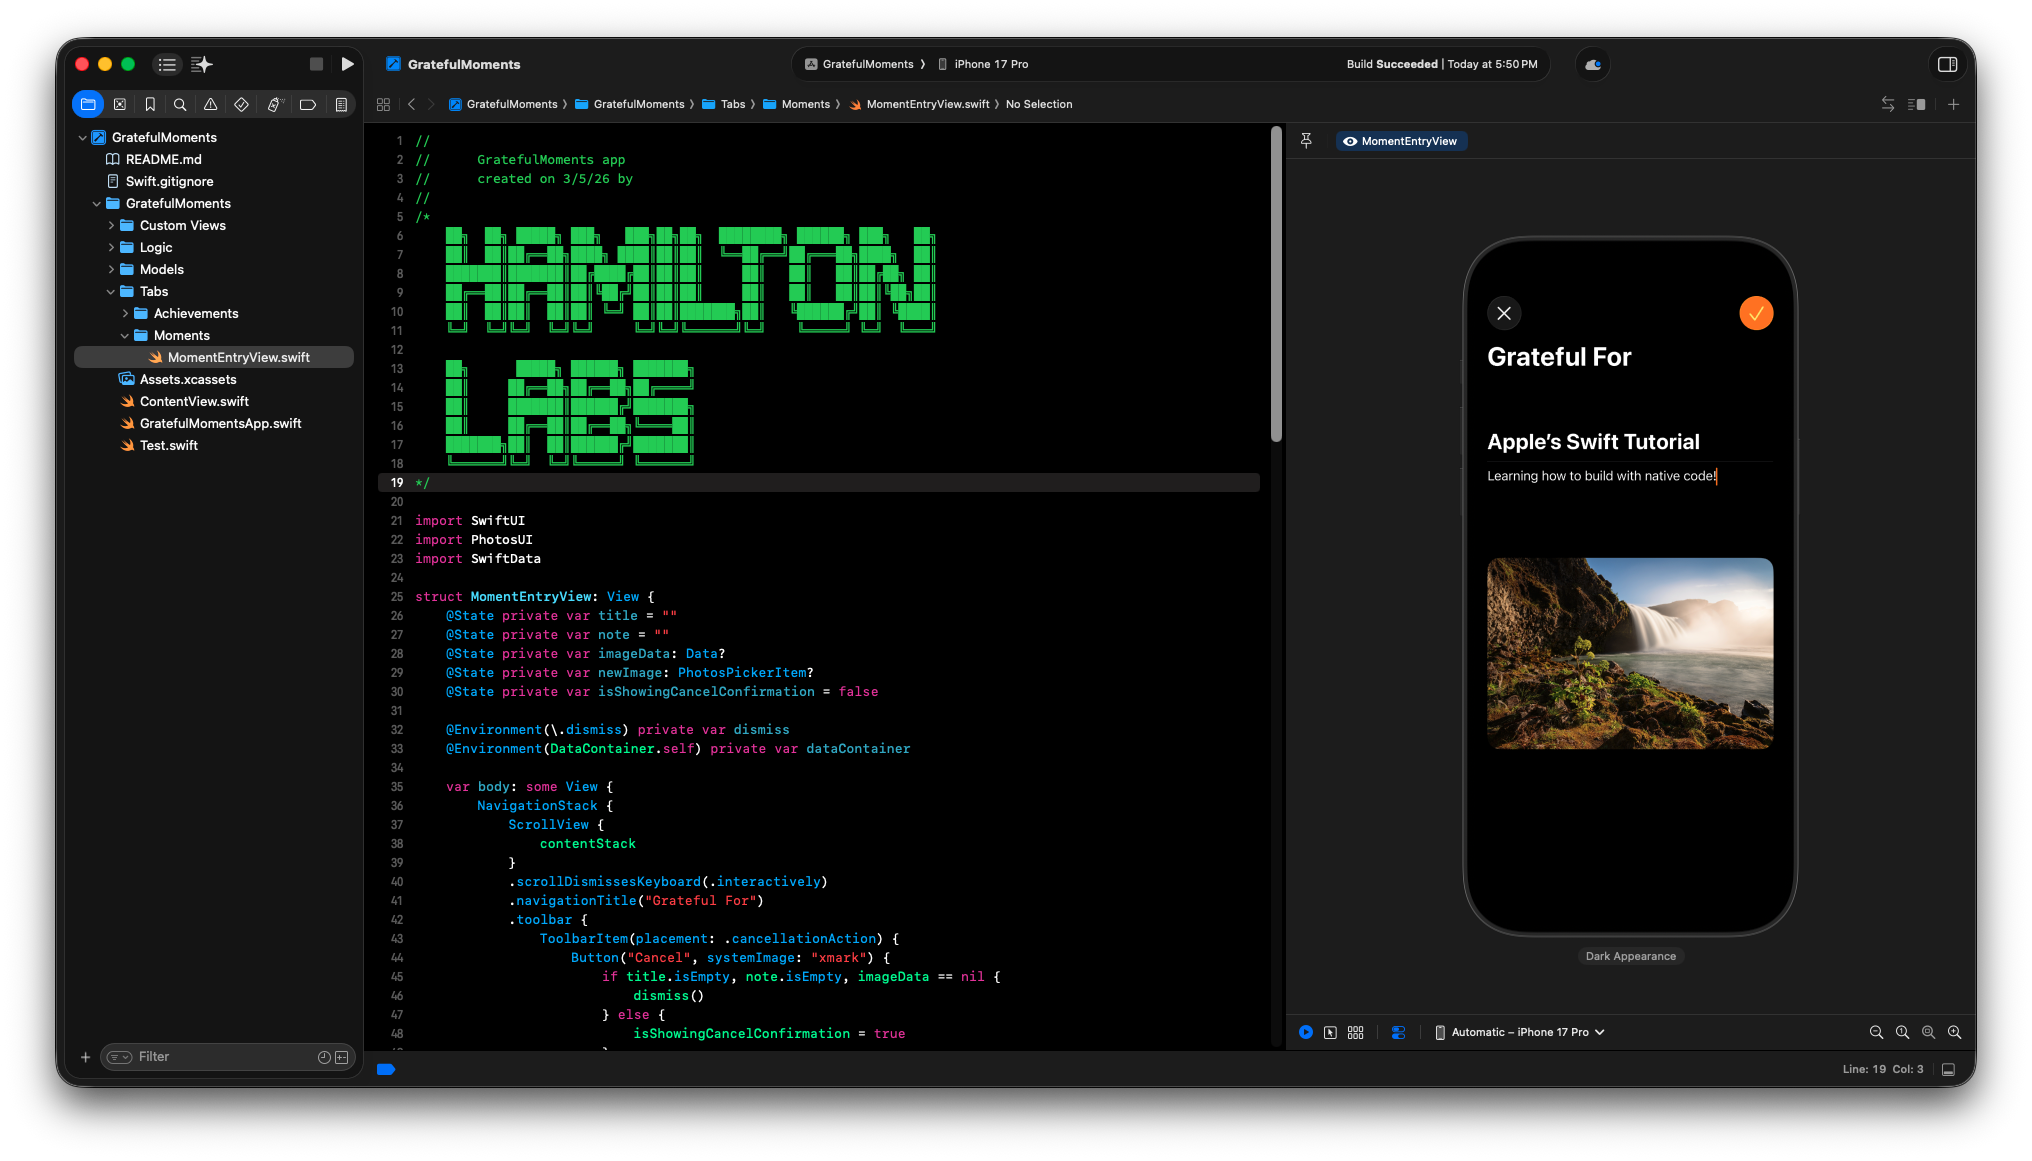Toggle navigator sidebar list button
Image resolution: width=2032 pixels, height=1161 pixels.
pyautogui.click(x=167, y=64)
